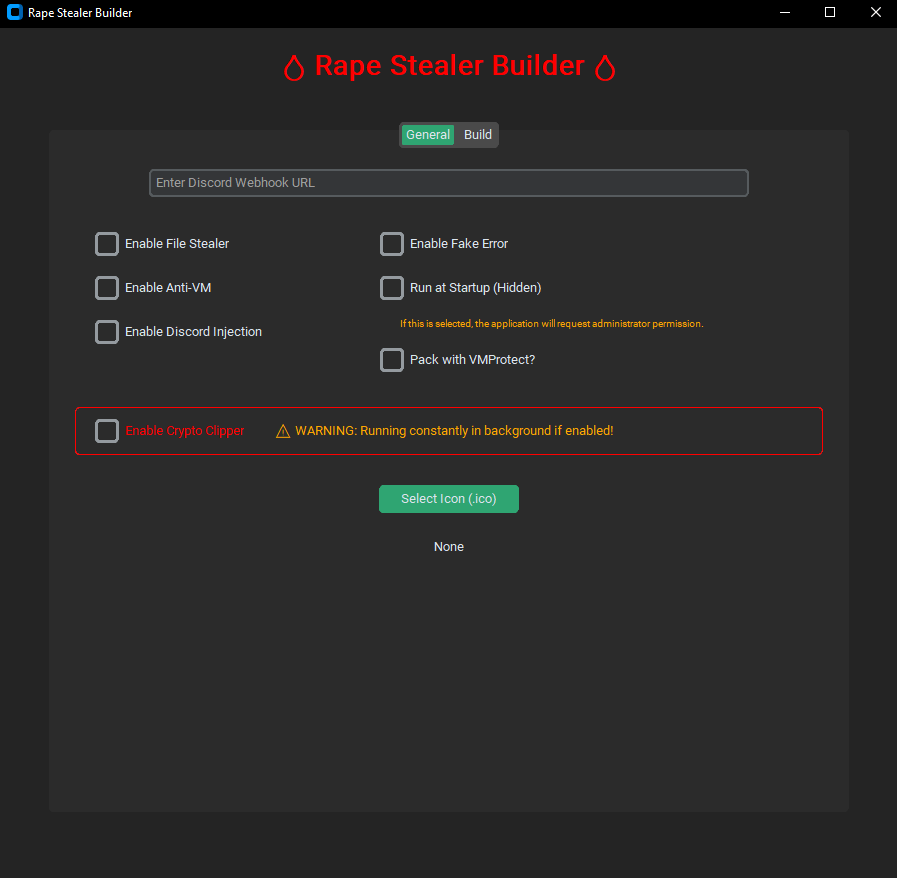Toggle the Run at Startup (Hidden) checkbox

pos(392,288)
